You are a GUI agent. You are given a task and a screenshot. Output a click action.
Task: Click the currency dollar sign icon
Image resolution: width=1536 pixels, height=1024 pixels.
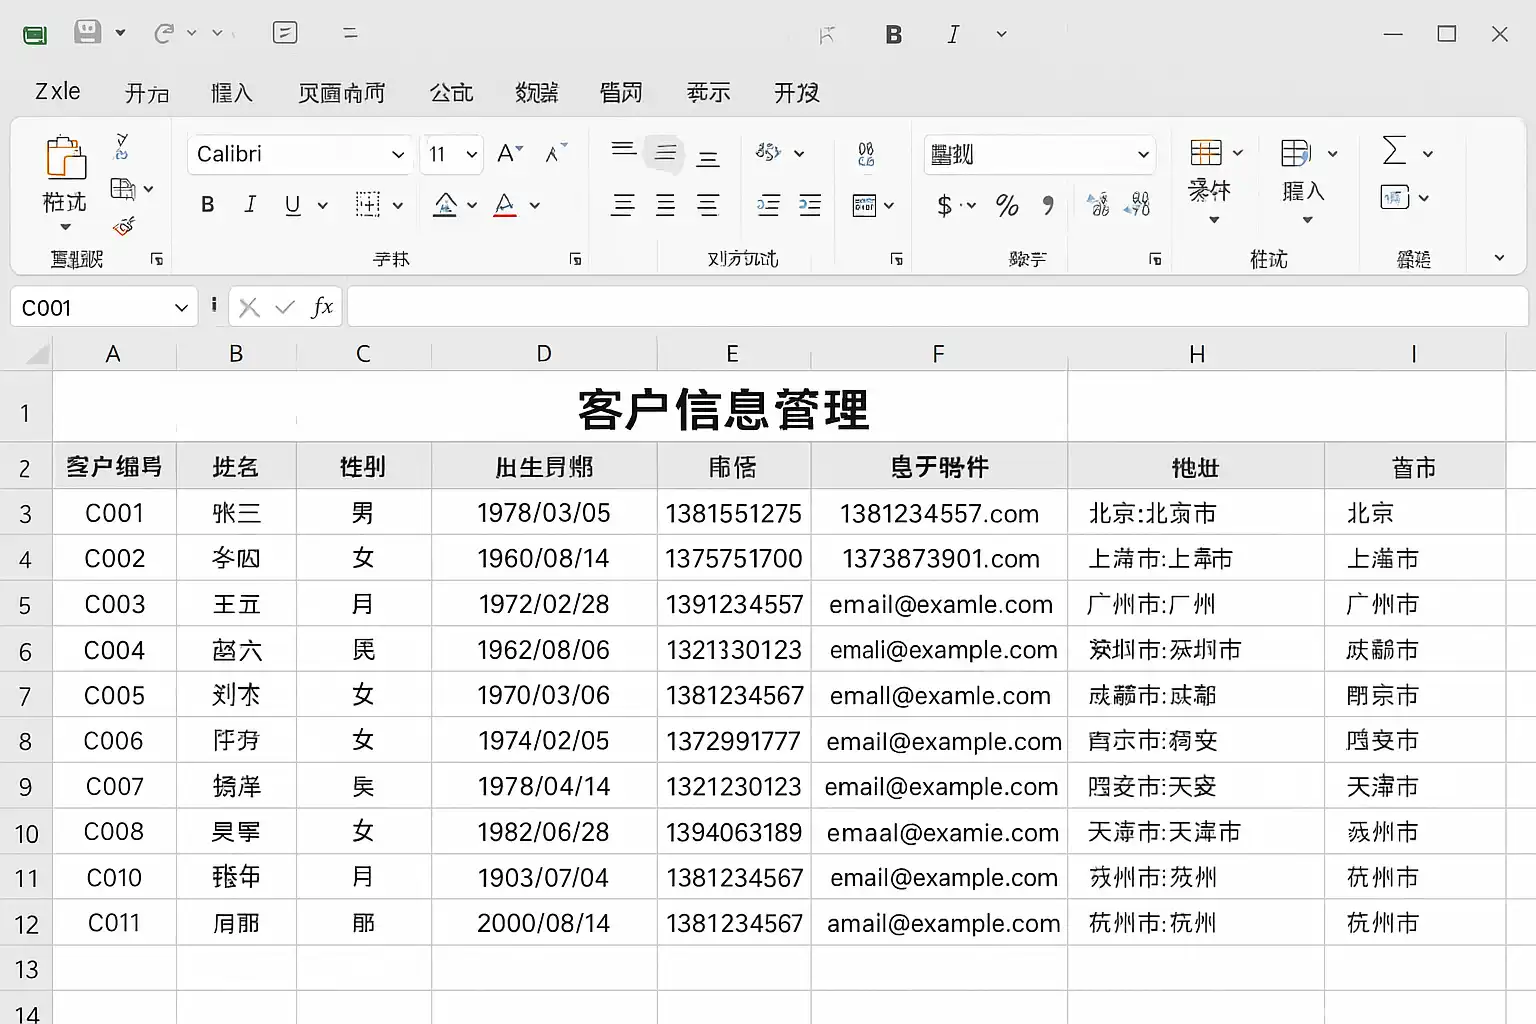click(944, 206)
